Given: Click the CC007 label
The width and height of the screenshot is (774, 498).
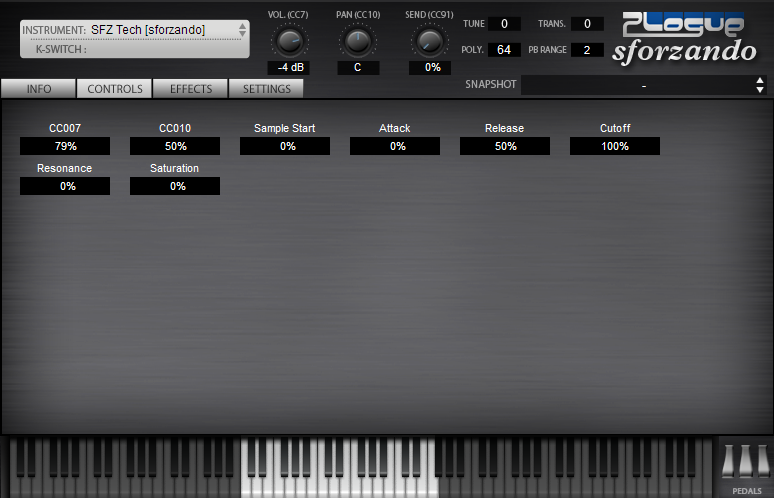Looking at the screenshot, I should tap(65, 128).
